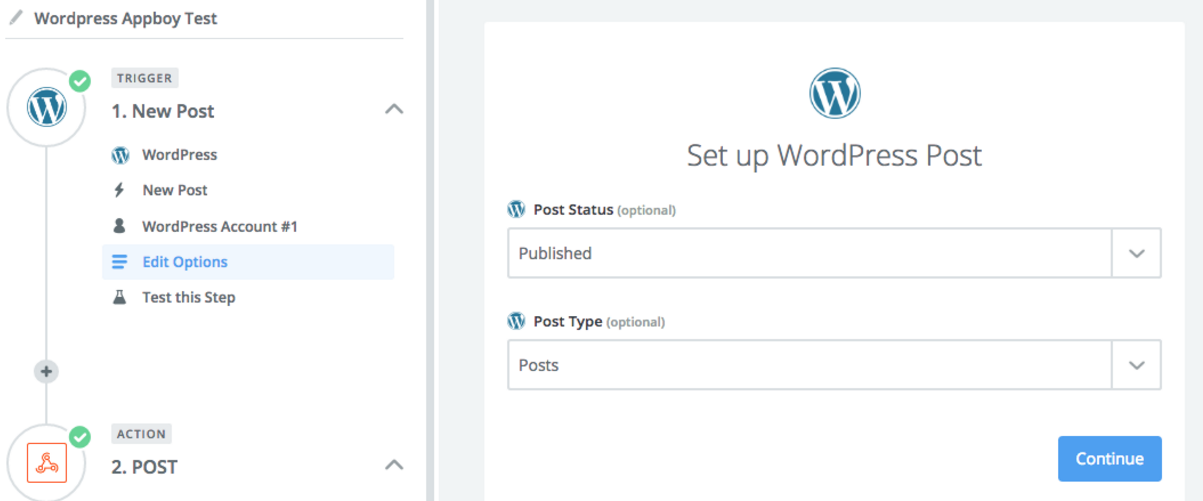This screenshot has height=501, width=1203.
Task: Collapse the 1. New Post trigger section
Action: (394, 109)
